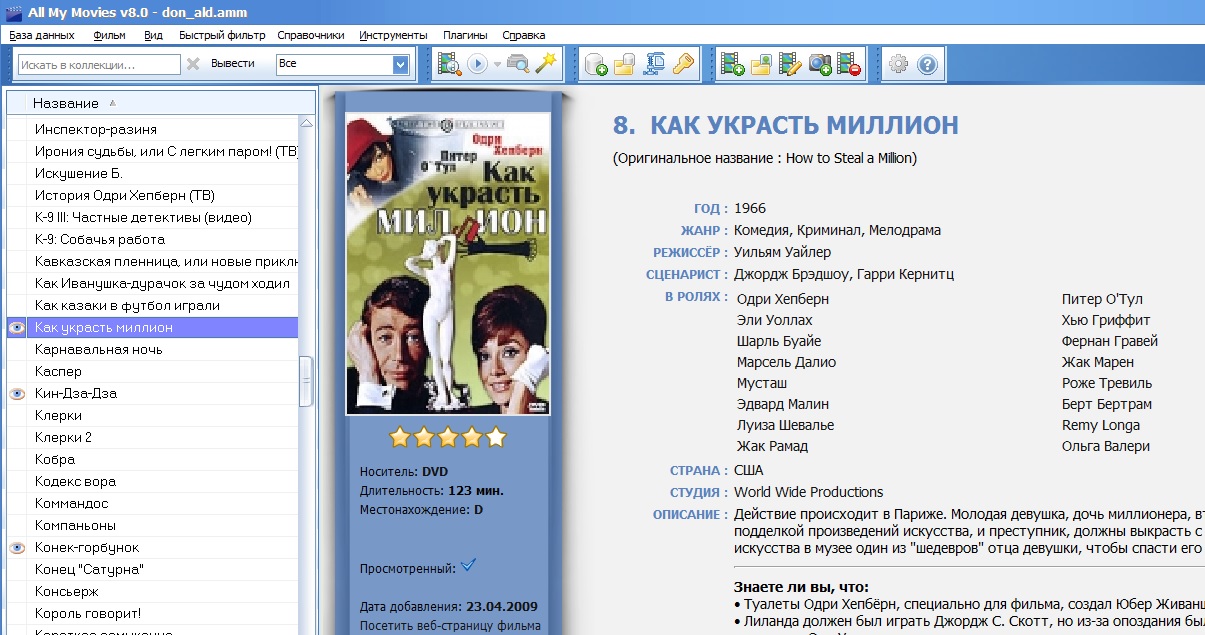1205x635 pixels.
Task: Click the add screenshot camera icon
Action: click(x=820, y=64)
